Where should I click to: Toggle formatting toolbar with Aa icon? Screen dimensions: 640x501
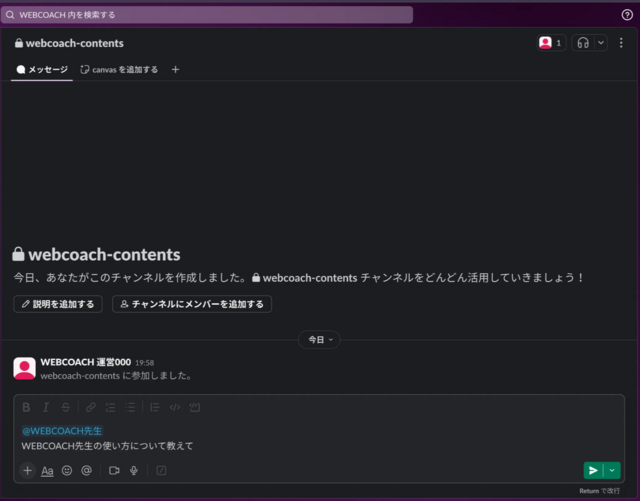47,471
